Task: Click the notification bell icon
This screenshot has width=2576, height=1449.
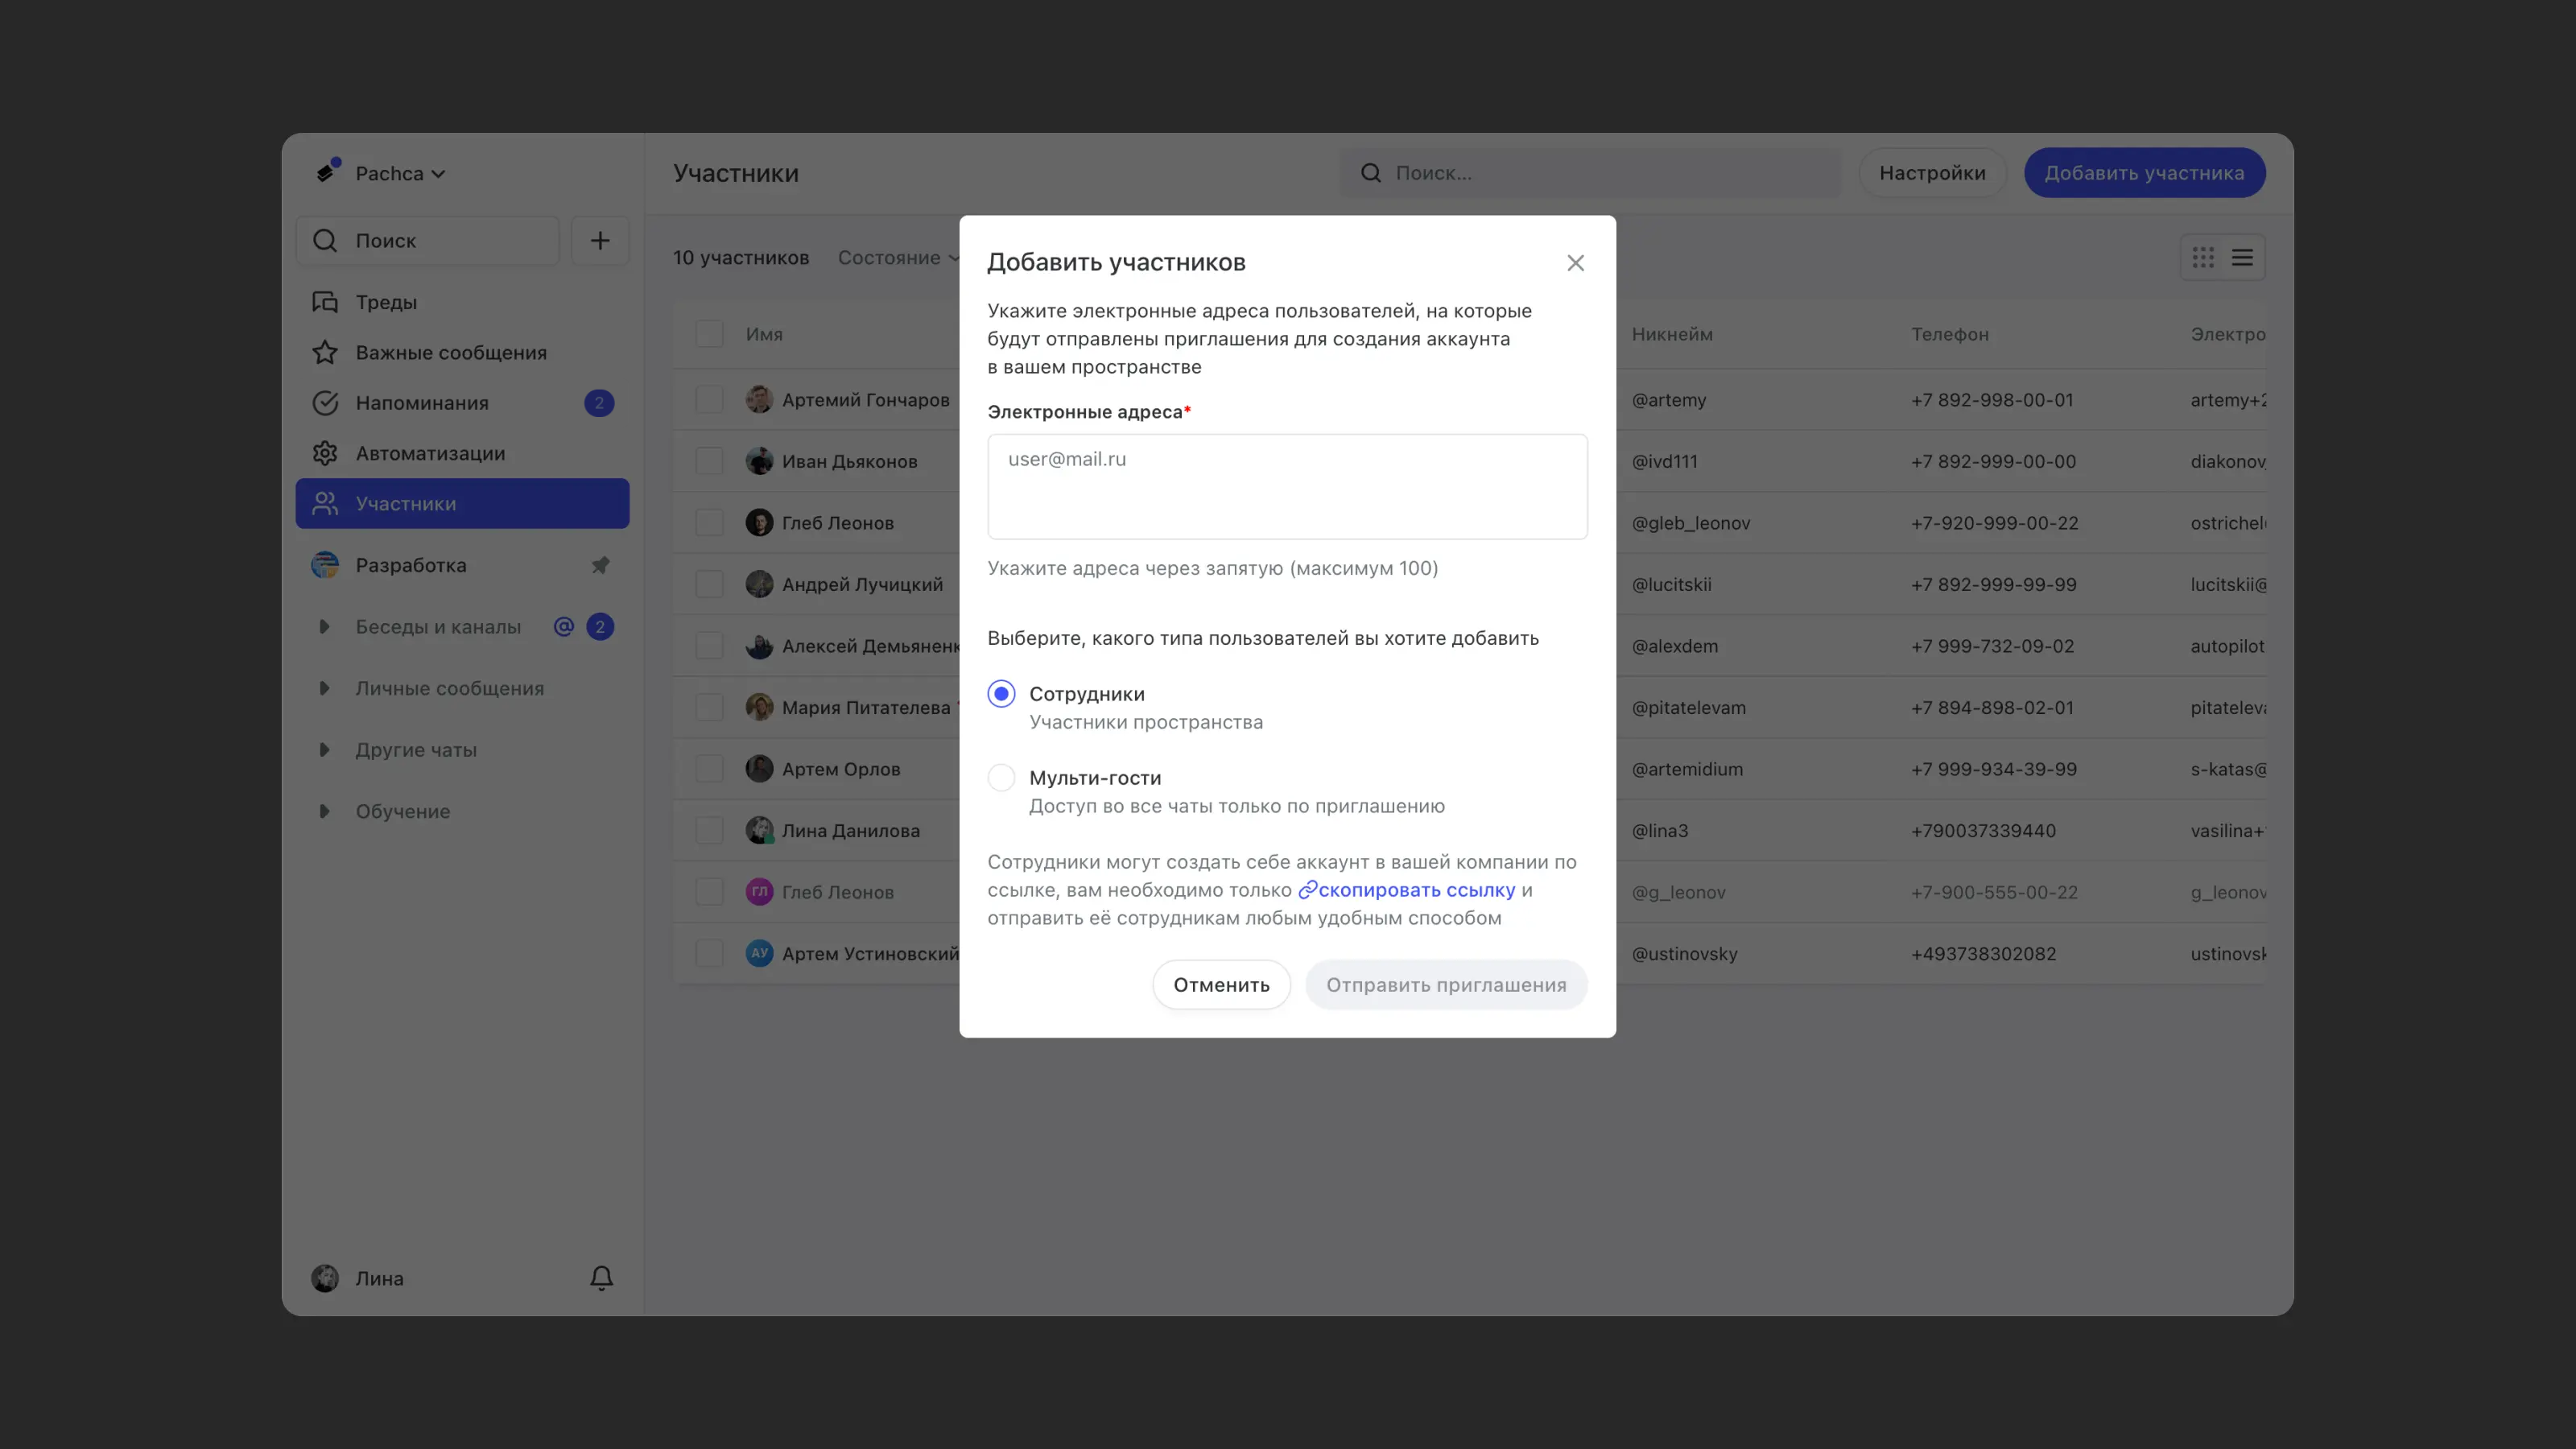Action: (601, 1278)
